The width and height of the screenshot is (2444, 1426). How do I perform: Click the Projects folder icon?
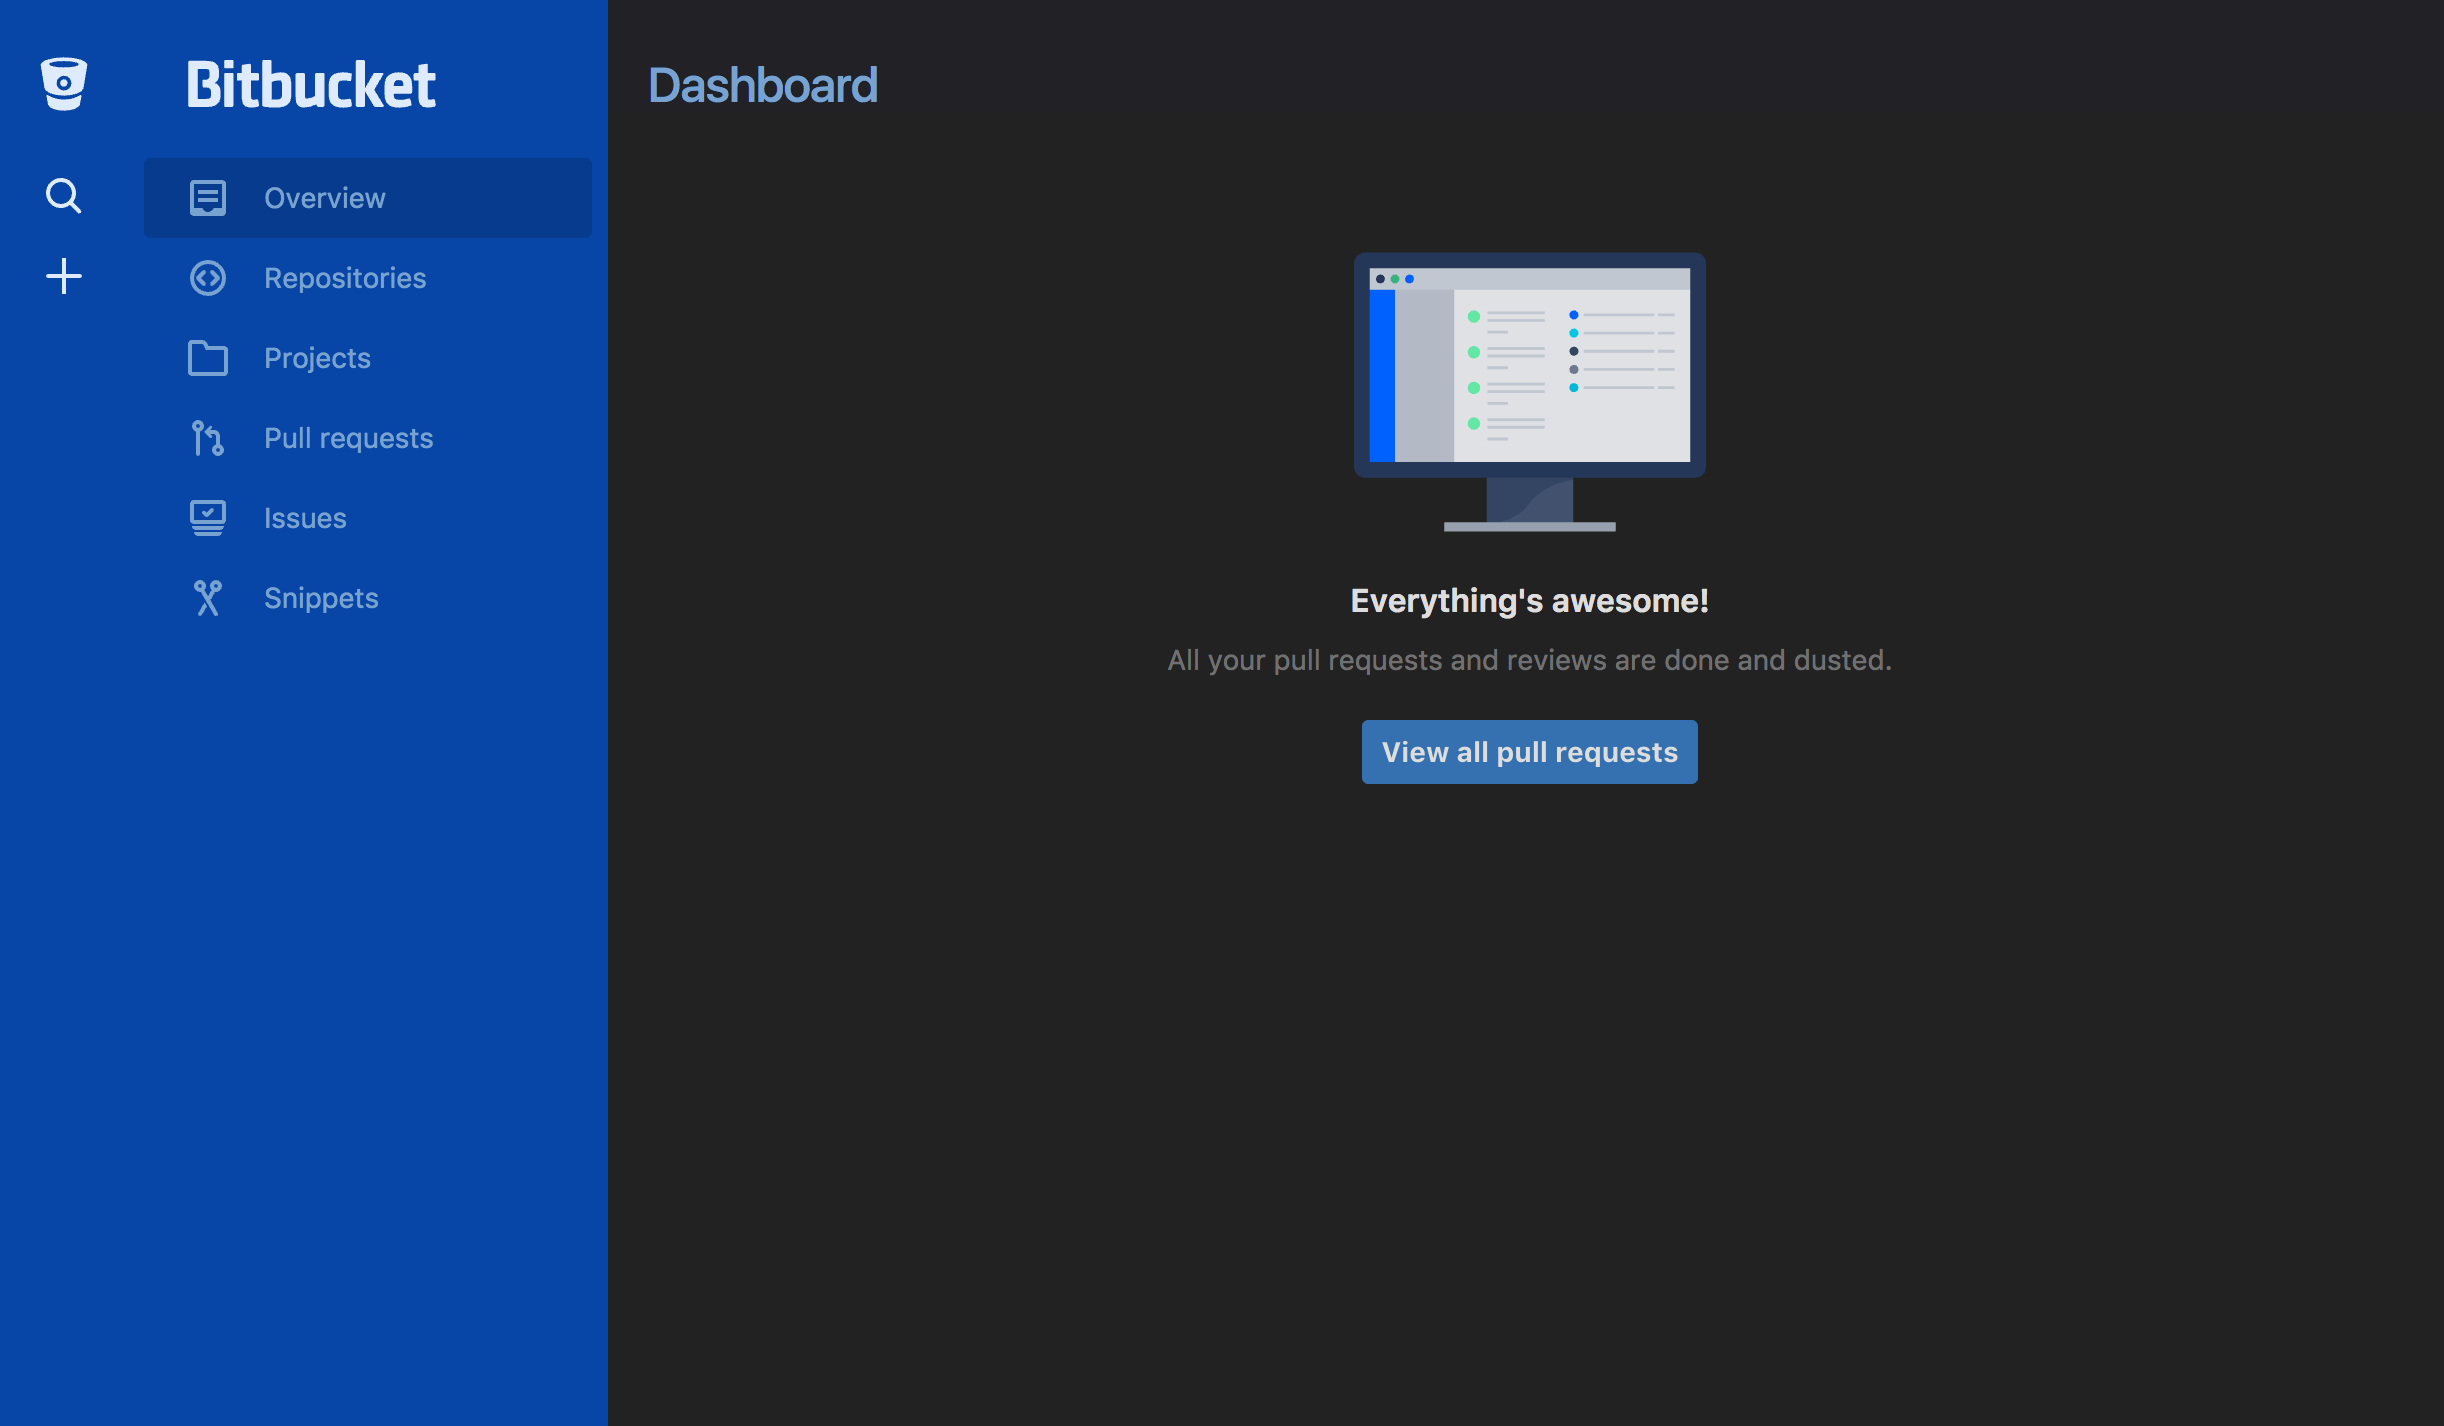coord(207,358)
